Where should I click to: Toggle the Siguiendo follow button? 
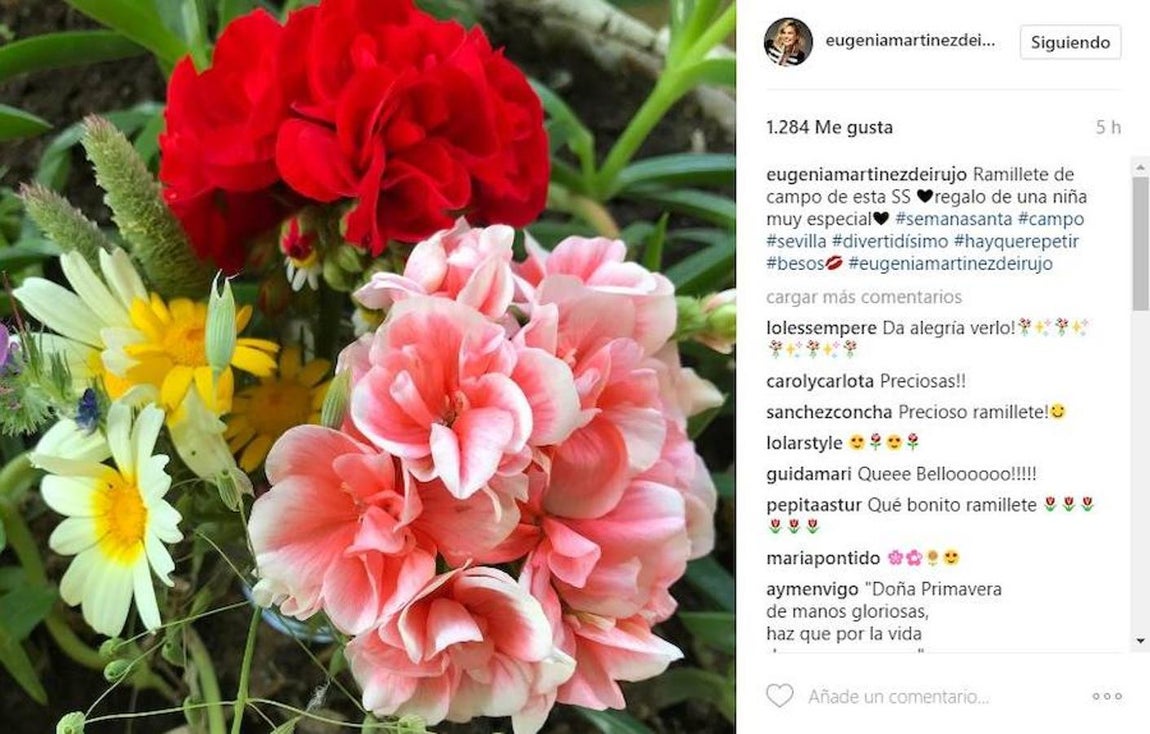pos(1070,42)
